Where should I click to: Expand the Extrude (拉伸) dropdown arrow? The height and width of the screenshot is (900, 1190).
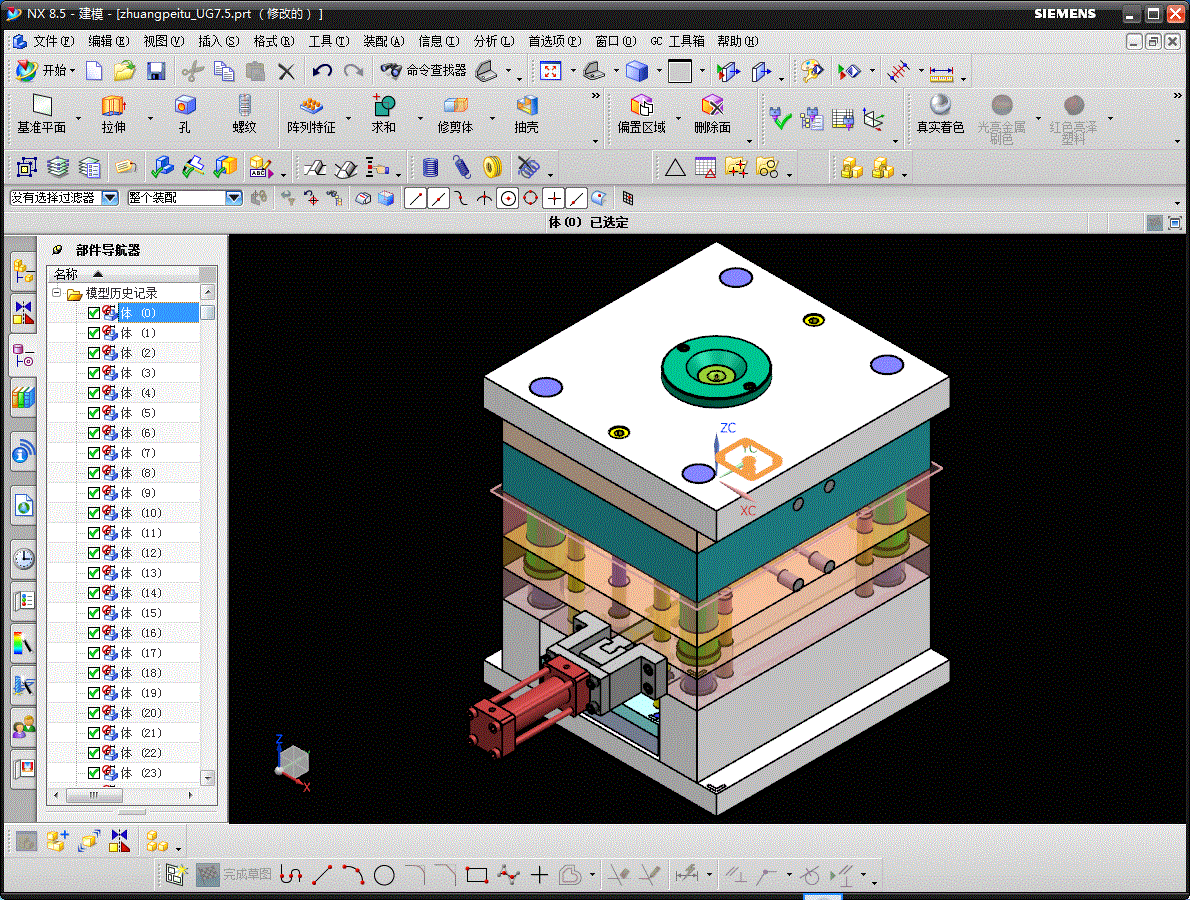pyautogui.click(x=150, y=118)
